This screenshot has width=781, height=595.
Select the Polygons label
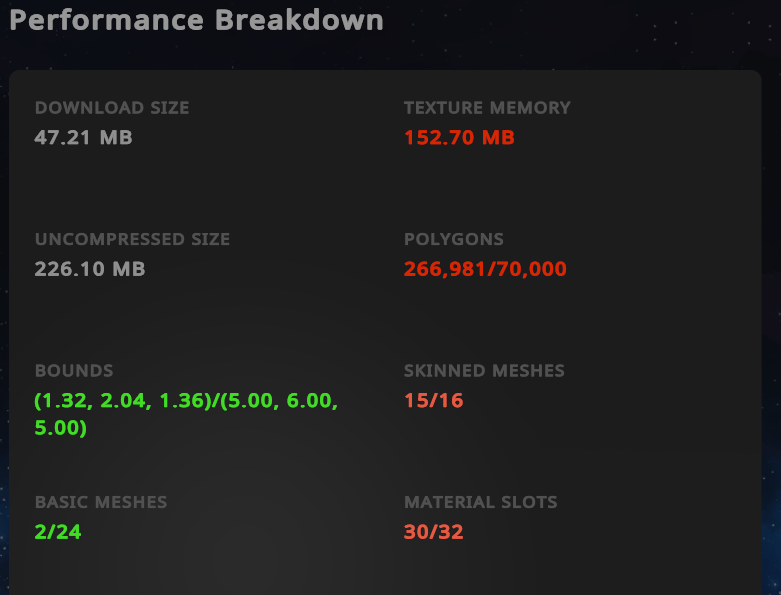(x=454, y=239)
